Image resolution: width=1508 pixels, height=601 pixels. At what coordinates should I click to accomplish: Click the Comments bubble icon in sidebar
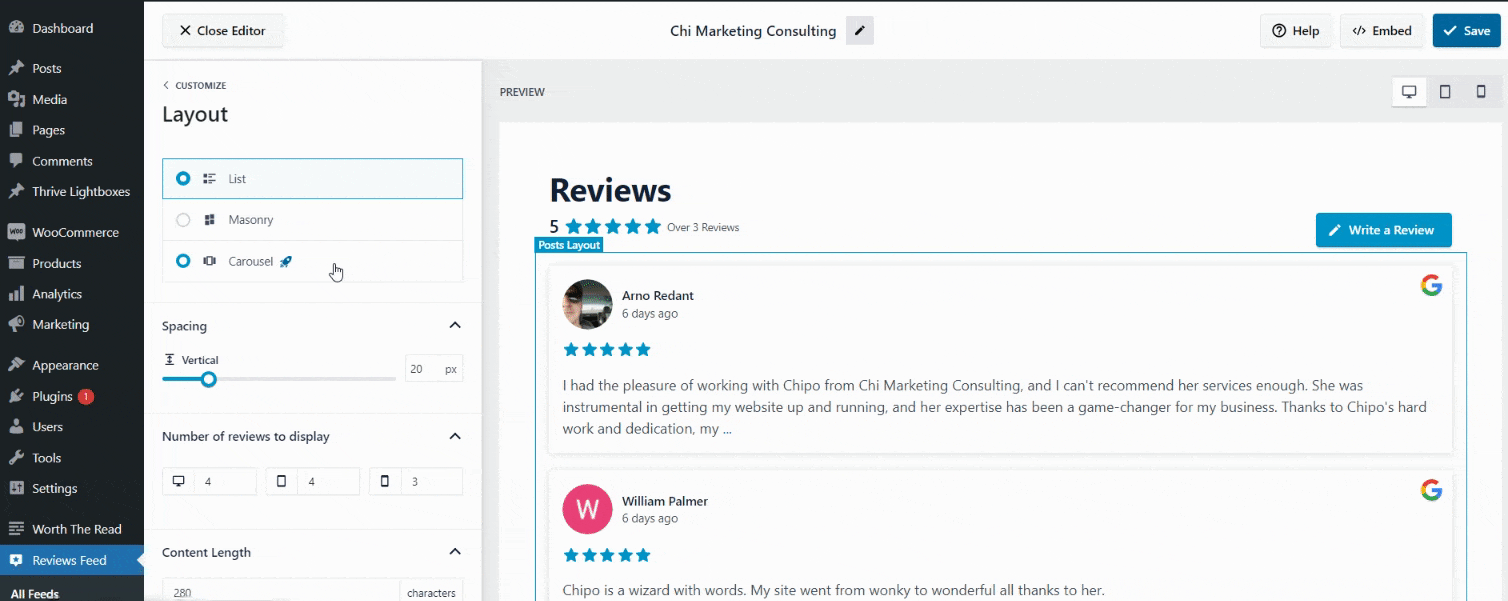[16, 161]
